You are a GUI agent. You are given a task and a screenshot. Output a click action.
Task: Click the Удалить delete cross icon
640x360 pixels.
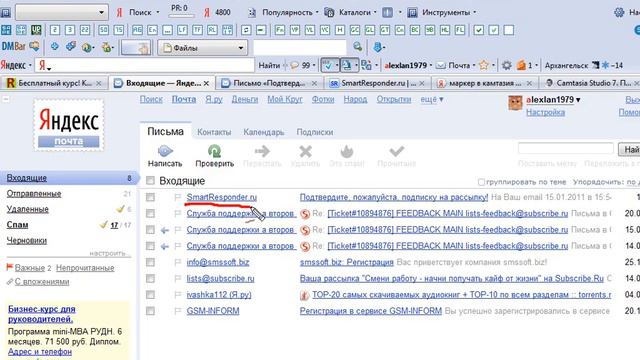point(305,151)
